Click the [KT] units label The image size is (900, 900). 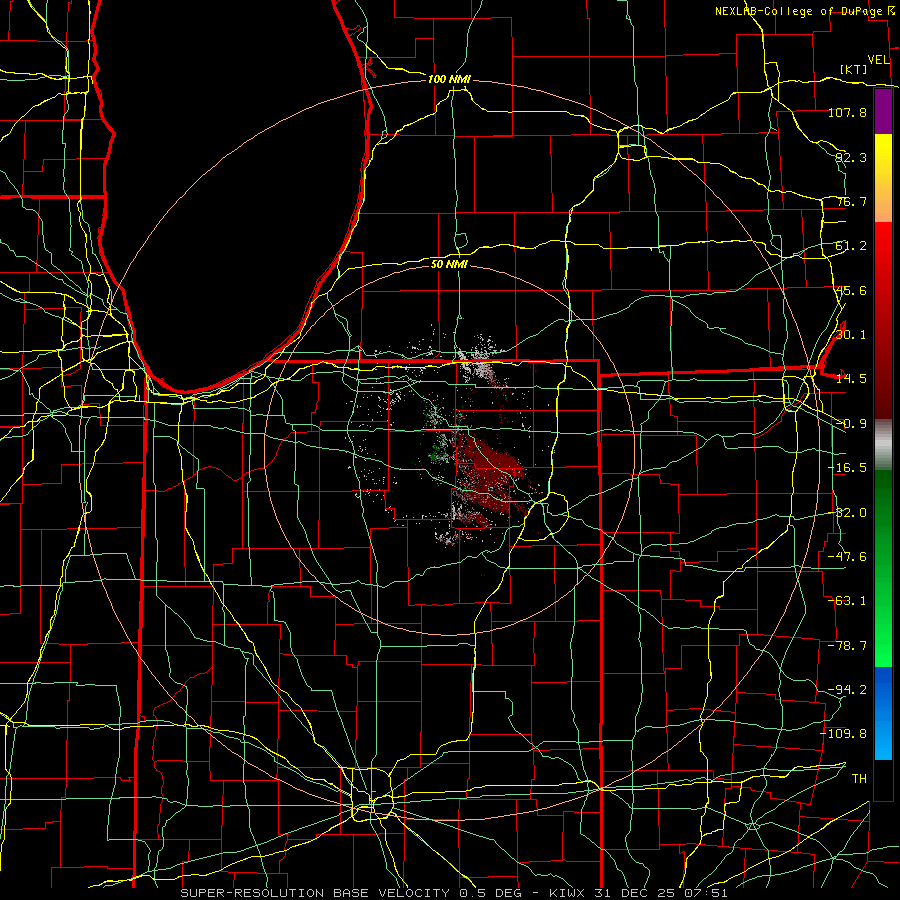click(854, 69)
